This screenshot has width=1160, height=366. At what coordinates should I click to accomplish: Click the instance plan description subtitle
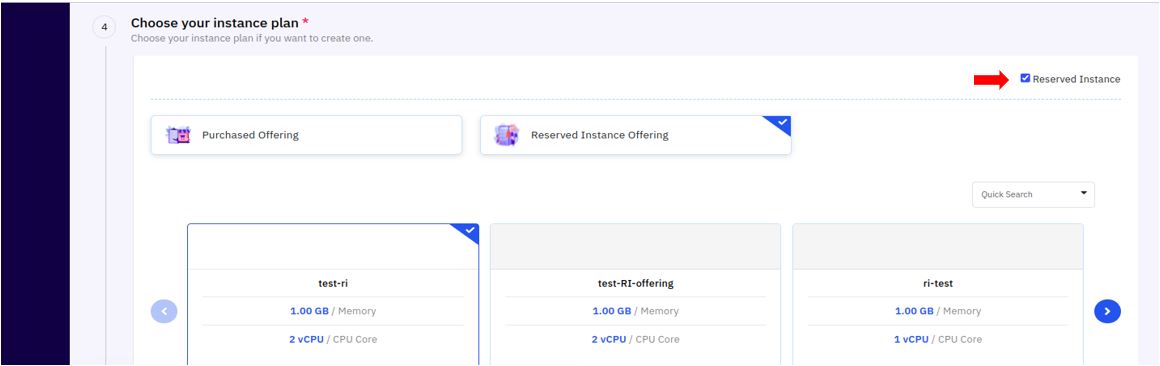pyautogui.click(x=252, y=38)
